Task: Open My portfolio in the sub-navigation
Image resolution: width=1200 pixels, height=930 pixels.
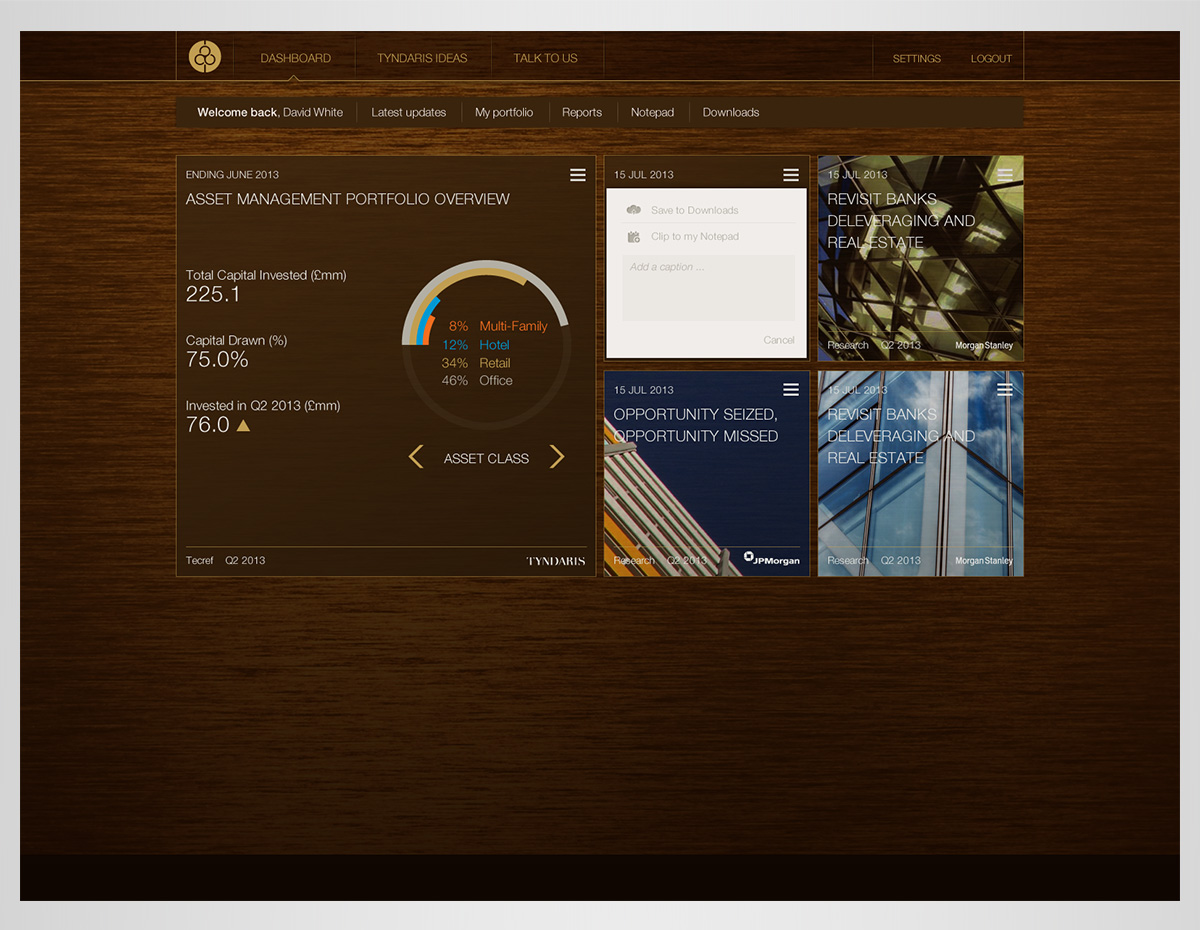Action: tap(504, 113)
